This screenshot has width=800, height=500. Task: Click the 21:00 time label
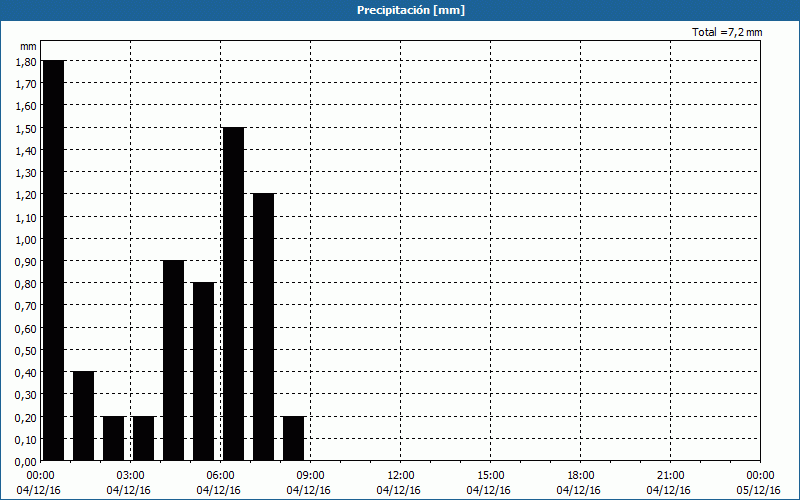(x=670, y=476)
